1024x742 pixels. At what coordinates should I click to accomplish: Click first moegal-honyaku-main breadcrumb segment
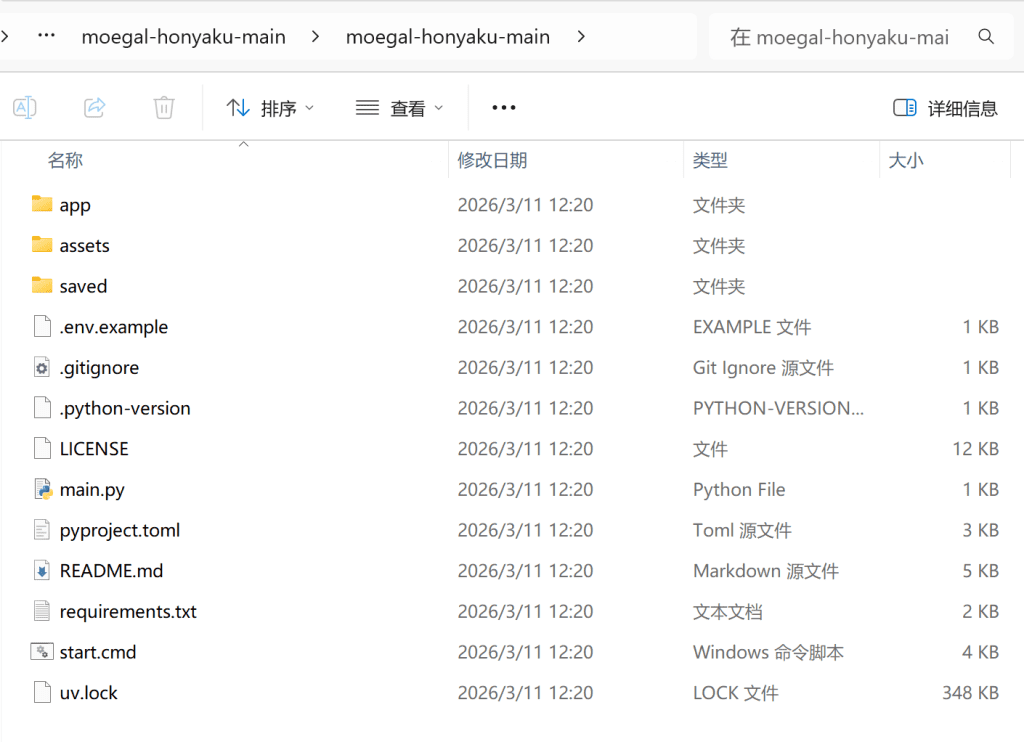coord(183,37)
